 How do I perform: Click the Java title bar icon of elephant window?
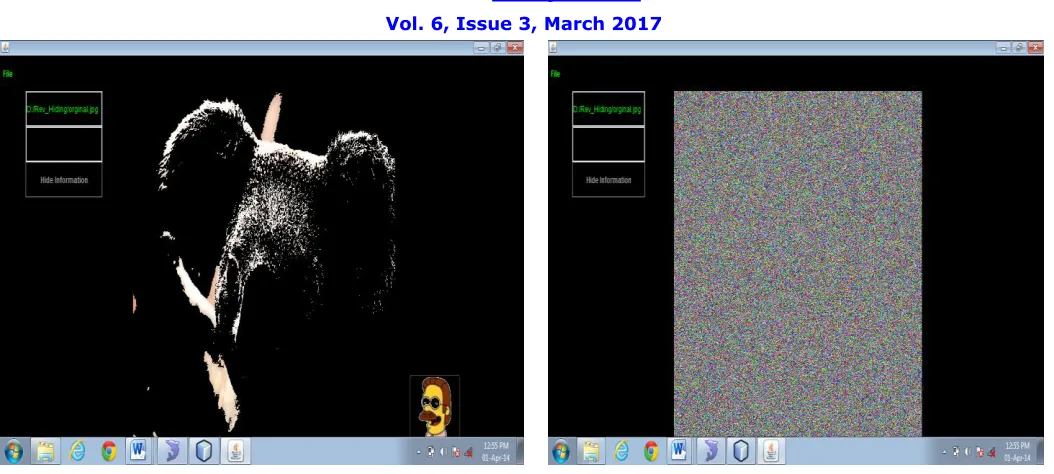tap(5, 48)
